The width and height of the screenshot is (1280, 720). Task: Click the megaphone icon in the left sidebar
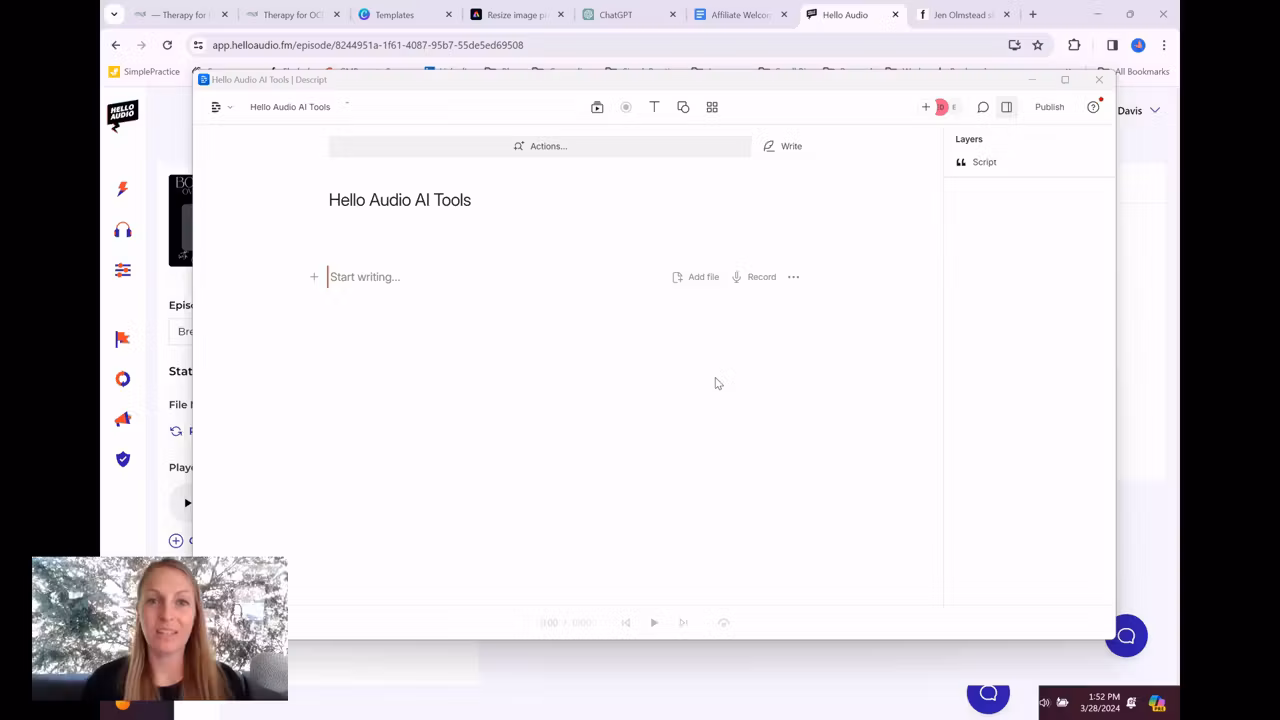[x=122, y=419]
